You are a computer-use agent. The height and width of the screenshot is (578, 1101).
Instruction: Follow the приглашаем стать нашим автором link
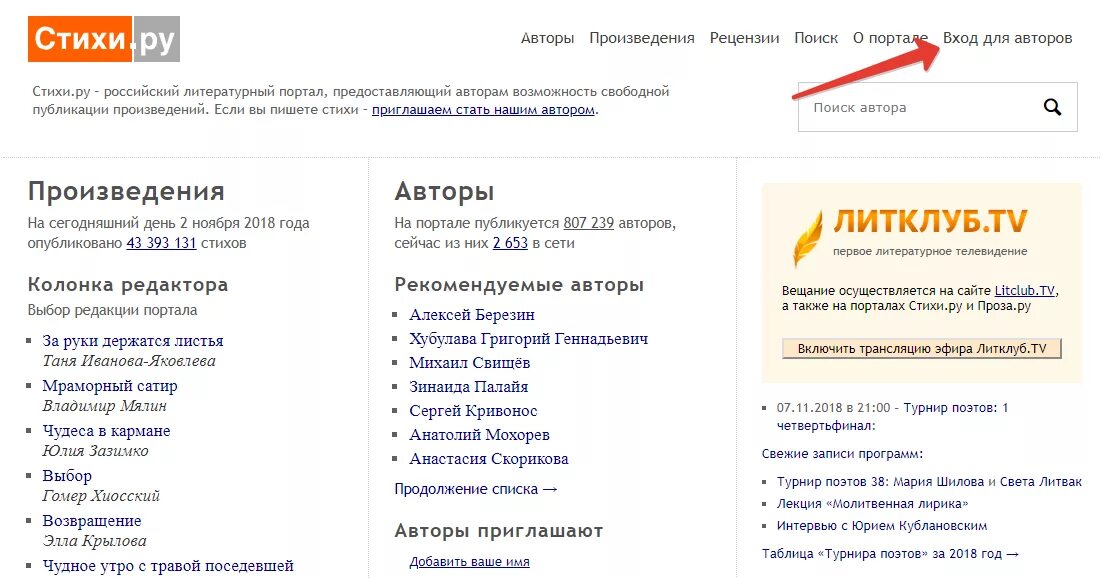(x=483, y=110)
